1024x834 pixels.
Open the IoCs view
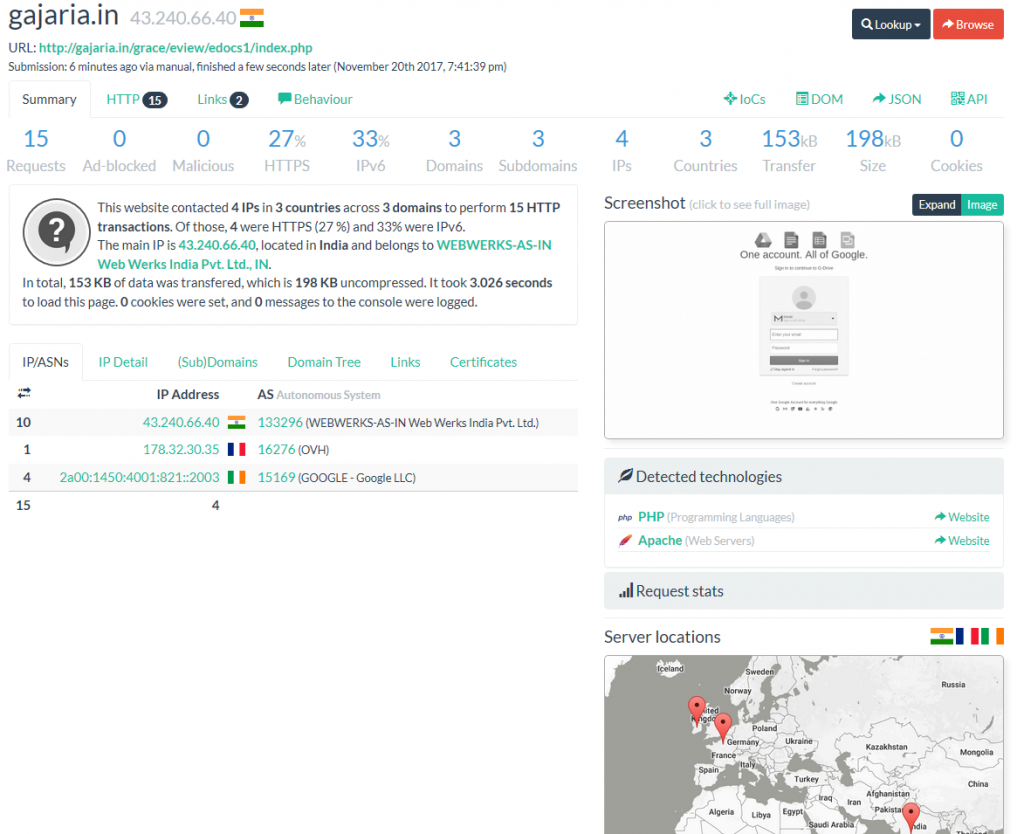click(744, 99)
